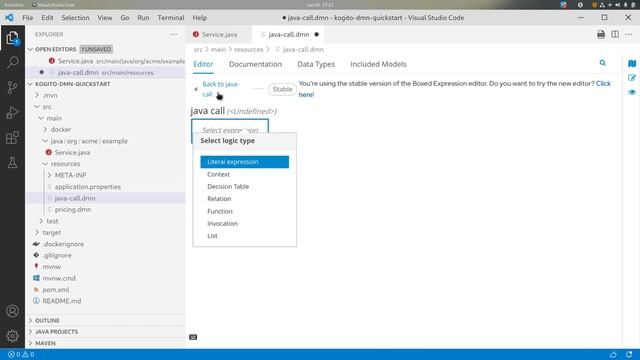Select Context logic type
The width and height of the screenshot is (640, 360).
(x=244, y=174)
